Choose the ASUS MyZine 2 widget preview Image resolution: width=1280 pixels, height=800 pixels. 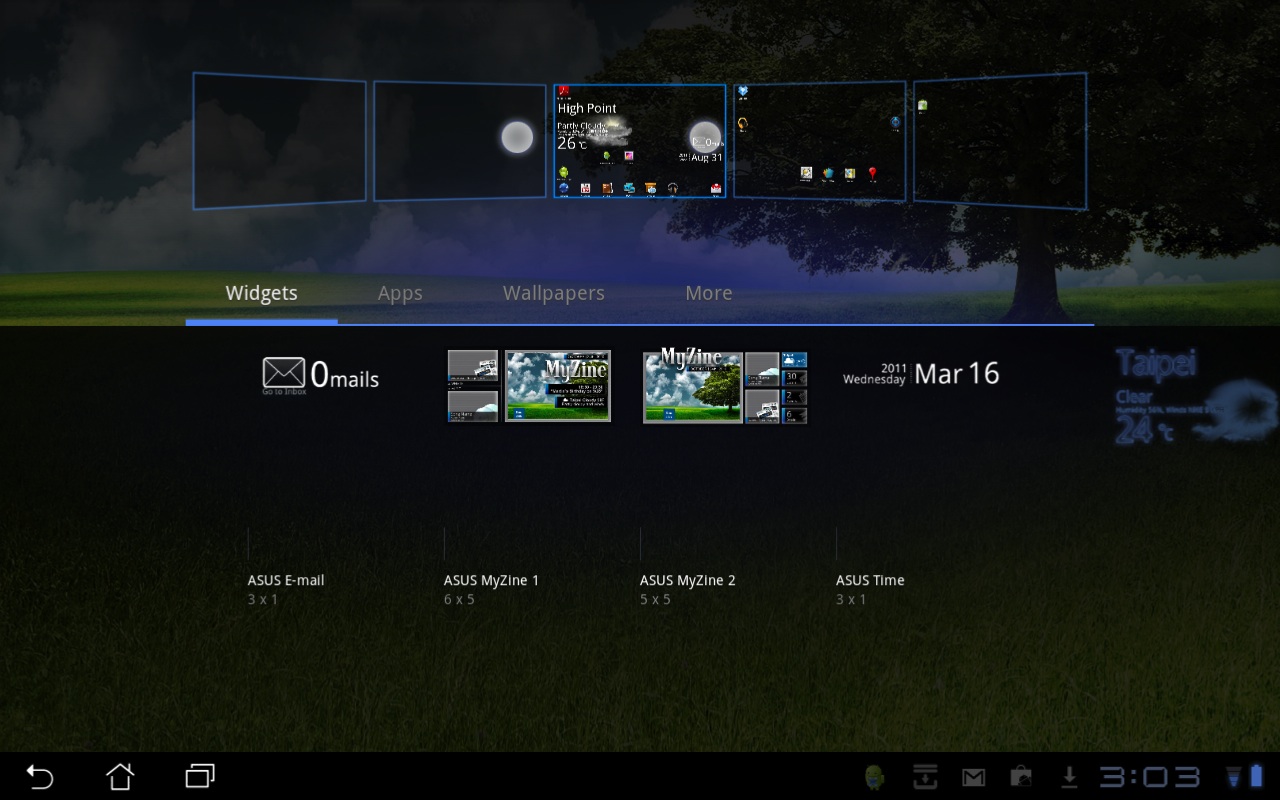724,386
